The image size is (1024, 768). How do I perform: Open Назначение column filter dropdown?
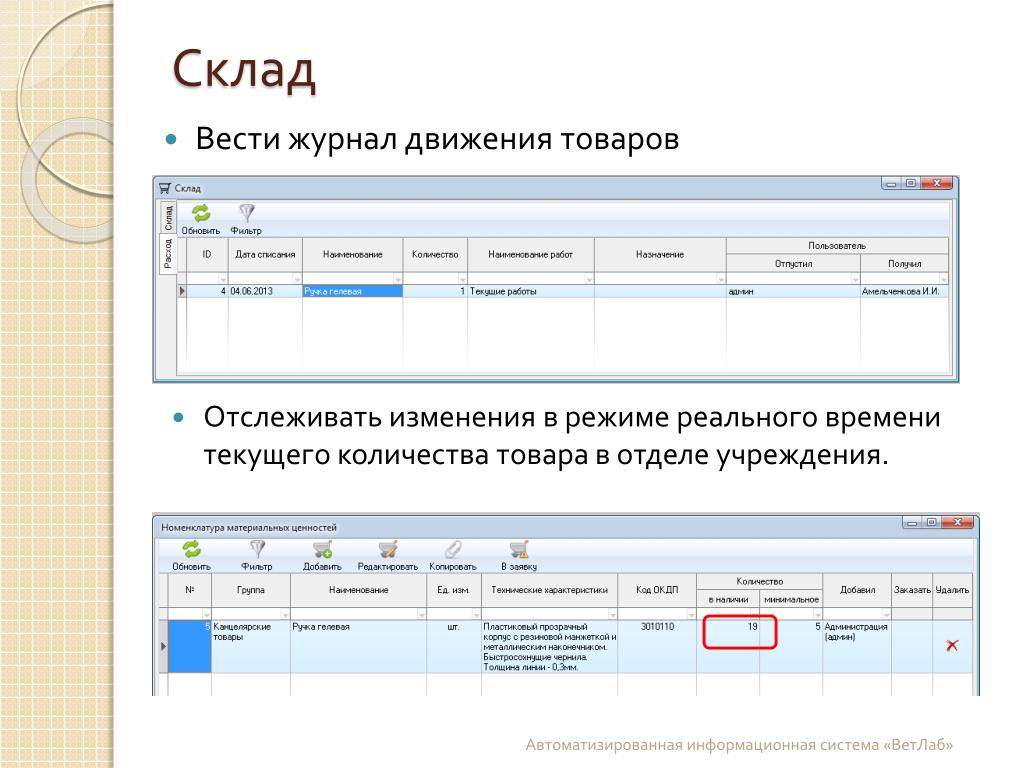click(x=721, y=279)
